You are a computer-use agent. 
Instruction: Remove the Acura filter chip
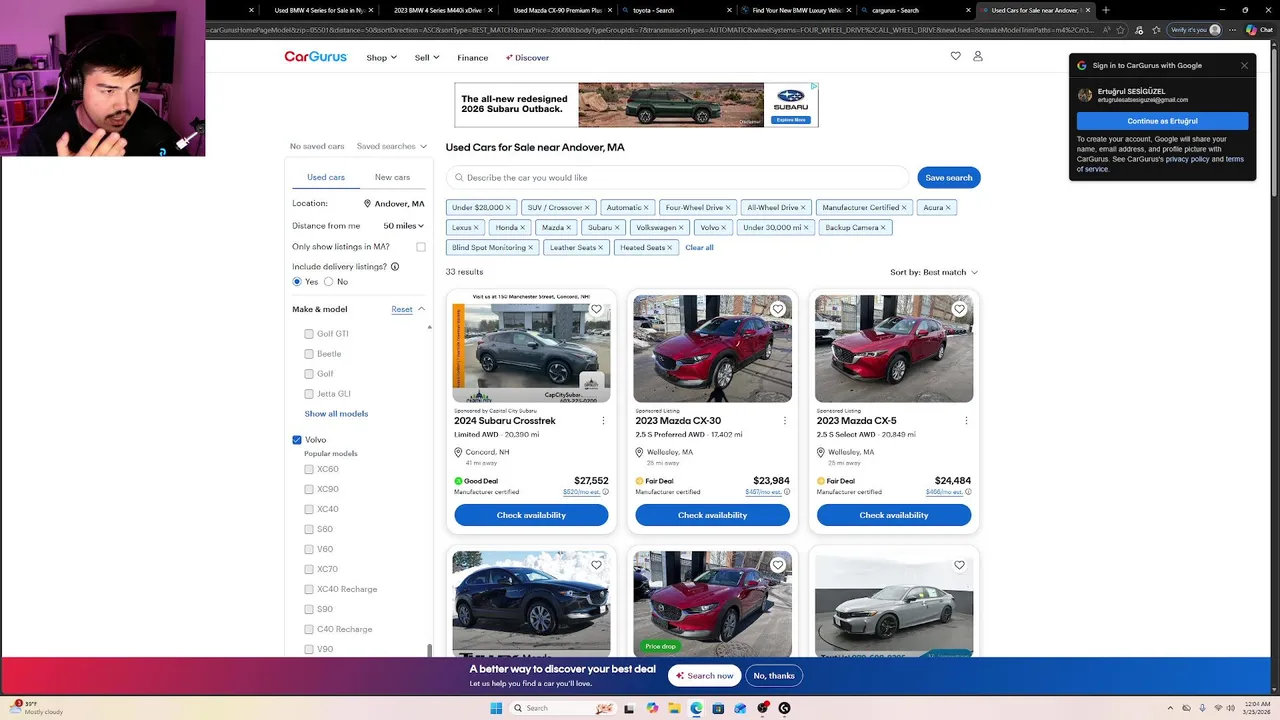[x=948, y=207]
